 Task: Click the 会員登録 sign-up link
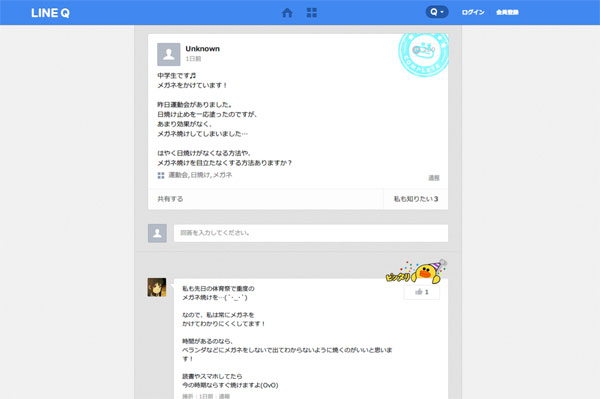pyautogui.click(x=507, y=12)
